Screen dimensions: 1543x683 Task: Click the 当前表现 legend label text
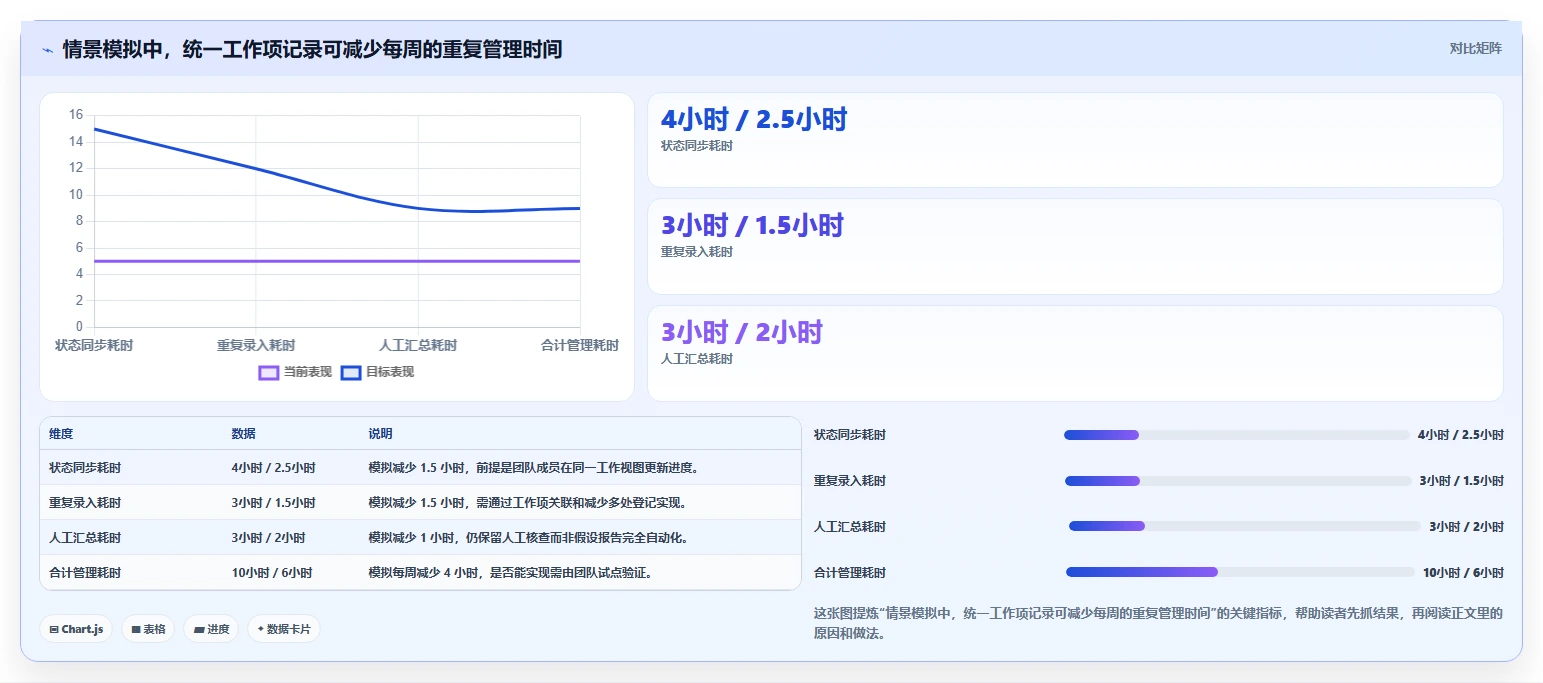tap(308, 372)
